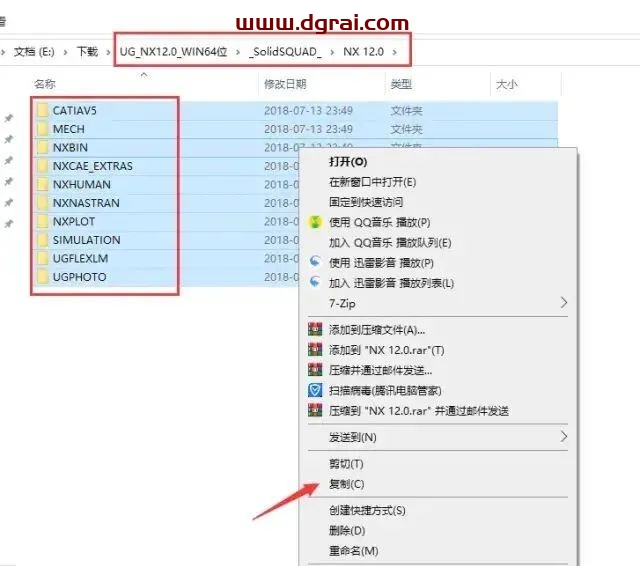
Task: Click WinRAR icon beside 压缩并通过邮件发送
Action: coord(315,370)
